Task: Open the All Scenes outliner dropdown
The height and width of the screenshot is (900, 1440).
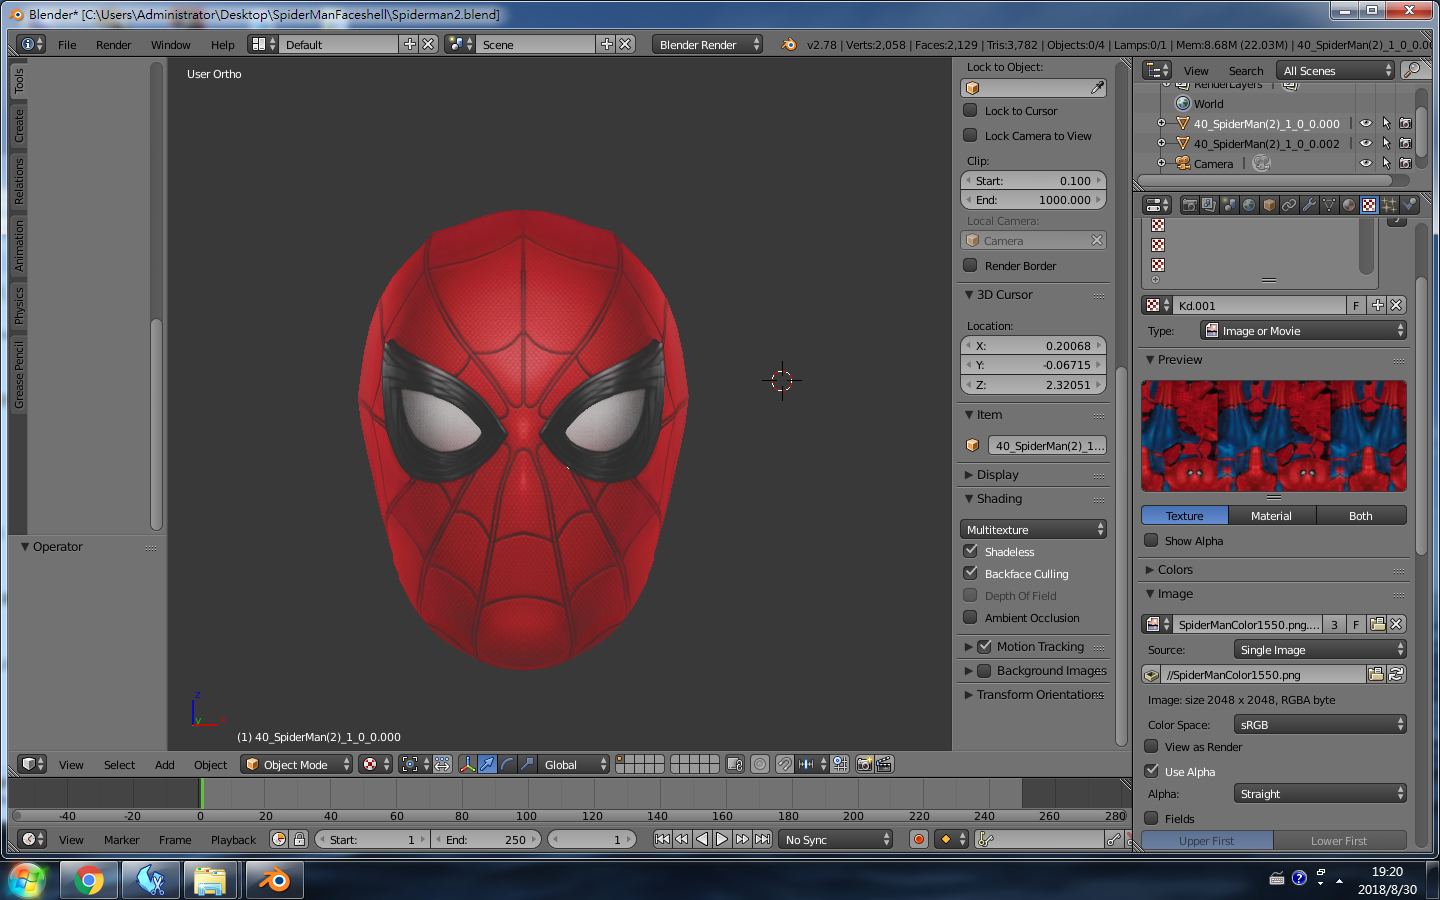Action: (1336, 70)
